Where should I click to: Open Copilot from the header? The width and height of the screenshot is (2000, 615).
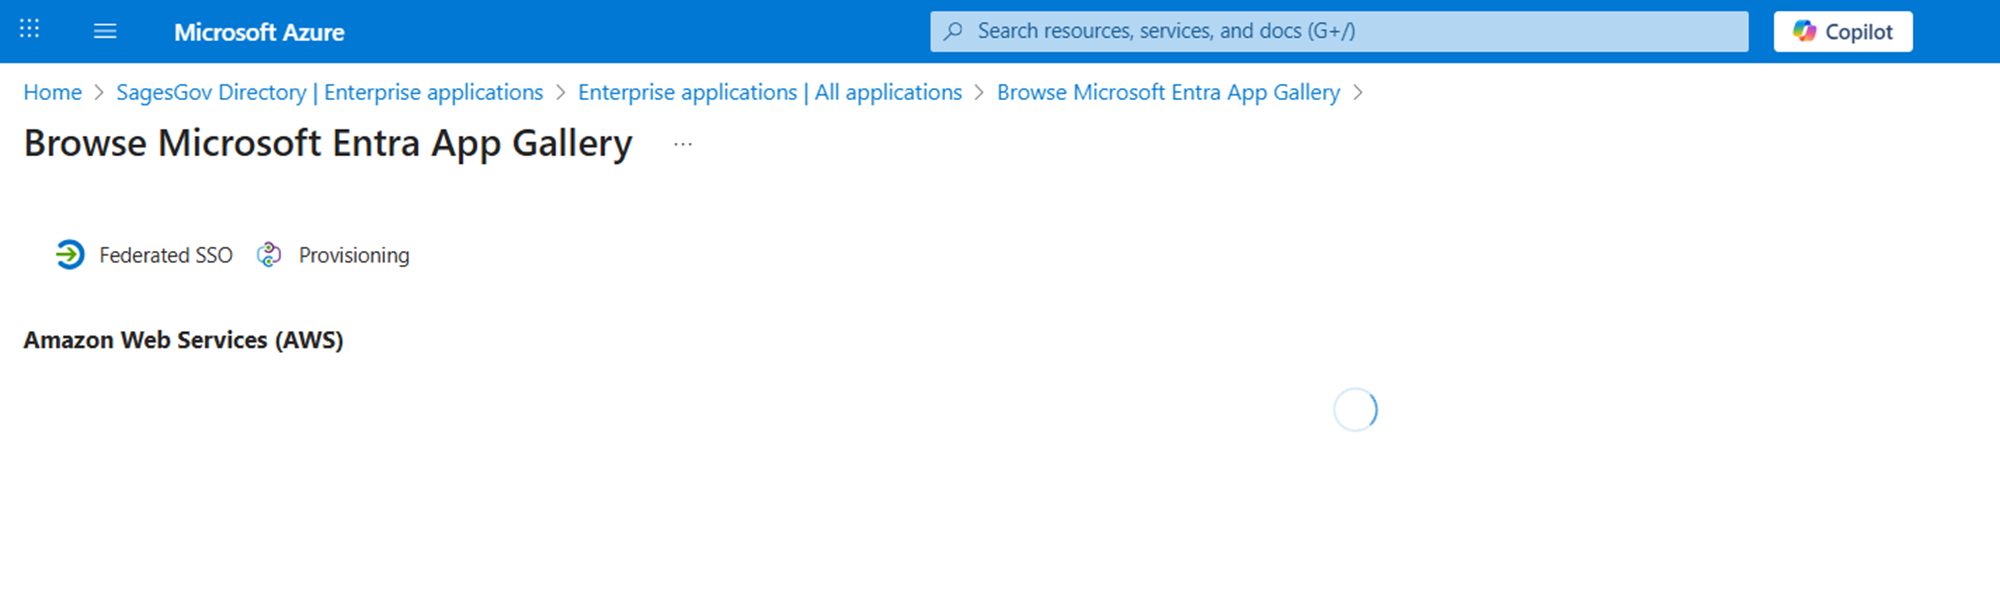(x=1843, y=31)
